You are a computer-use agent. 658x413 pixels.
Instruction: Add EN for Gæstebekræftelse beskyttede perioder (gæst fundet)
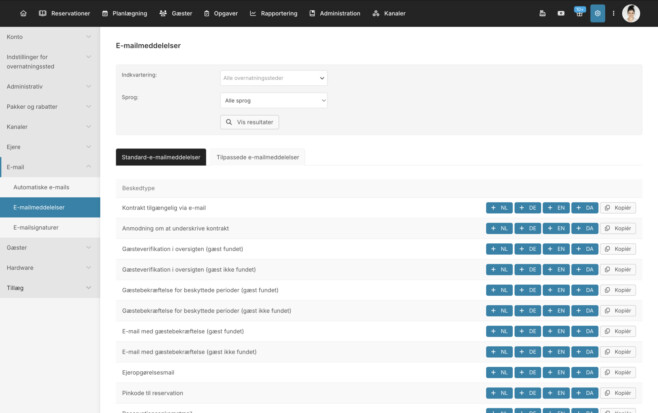pyautogui.click(x=556, y=290)
